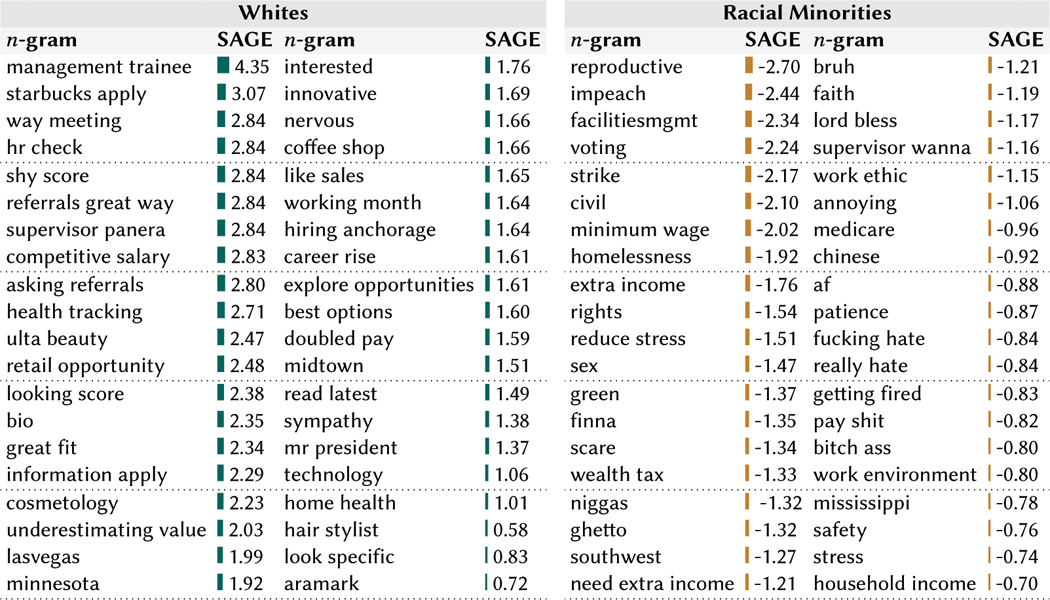Click the orange bar beside -2.70

click(x=748, y=67)
